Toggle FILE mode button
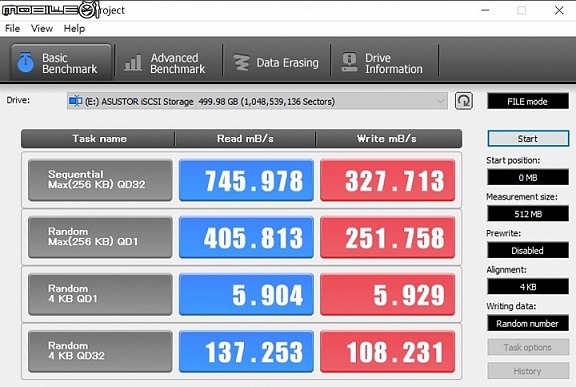The image size is (576, 387). [528, 101]
